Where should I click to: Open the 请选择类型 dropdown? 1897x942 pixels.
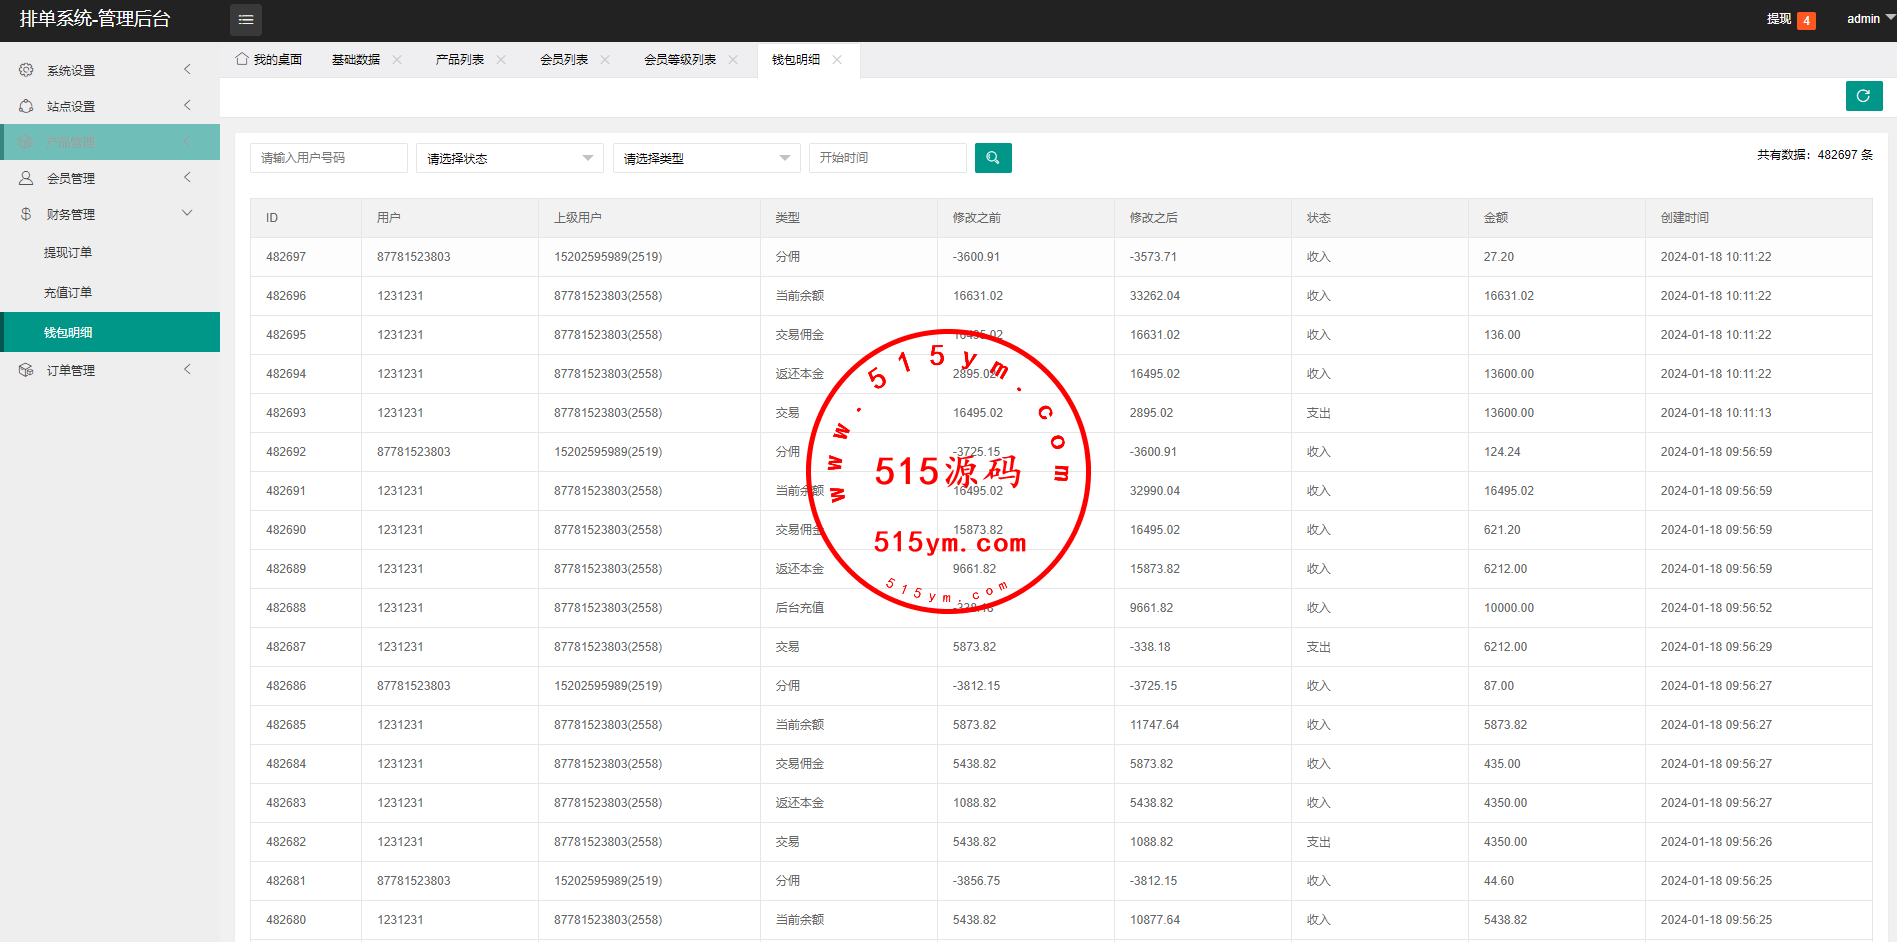click(706, 158)
